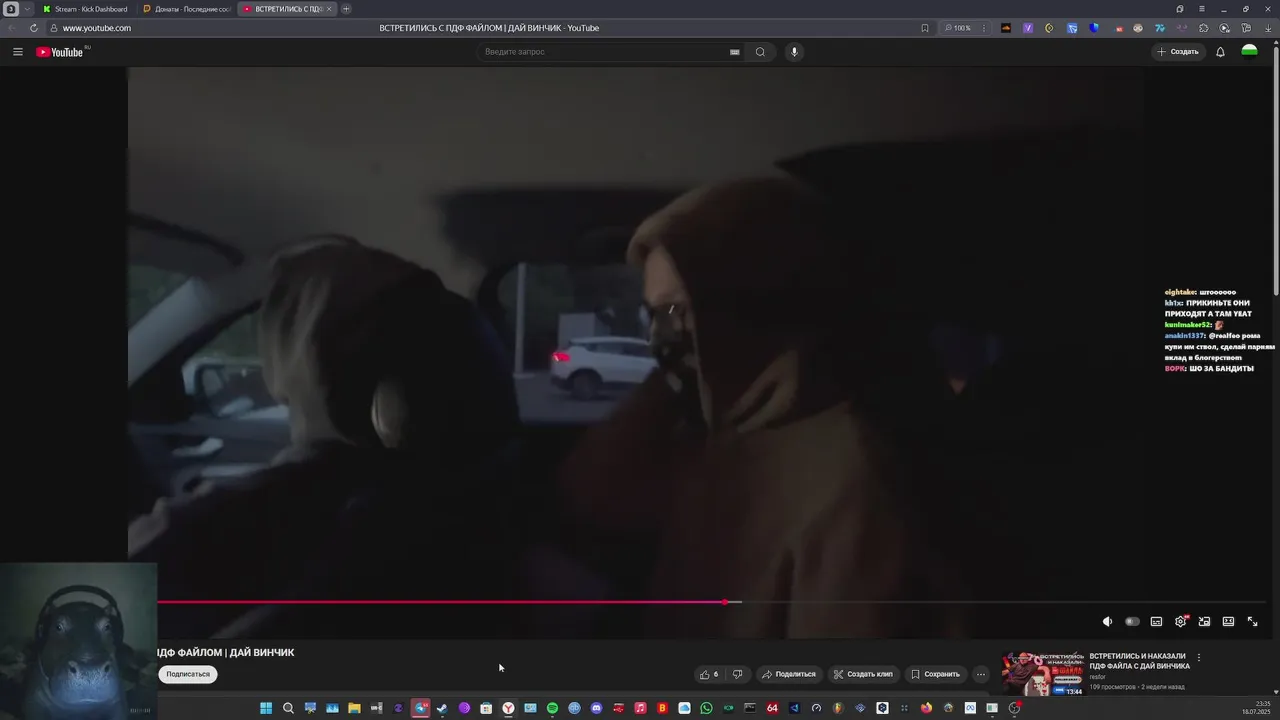Open the SoundCloud extension icon
This screenshot has width=1280, height=720.
1006,28
